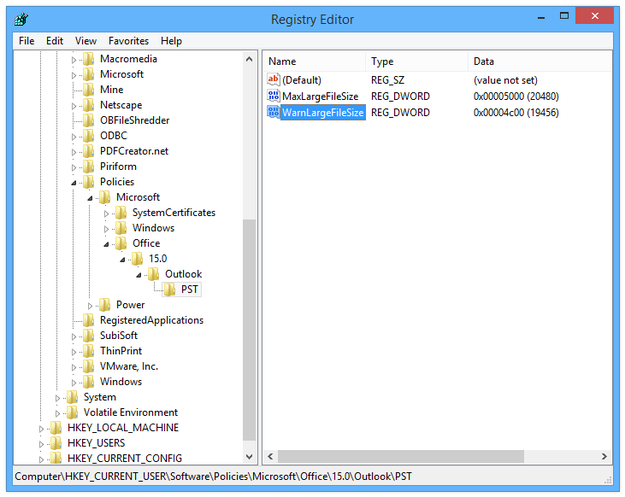
Task: Click the SubiSoft folder icon
Action: 88,336
